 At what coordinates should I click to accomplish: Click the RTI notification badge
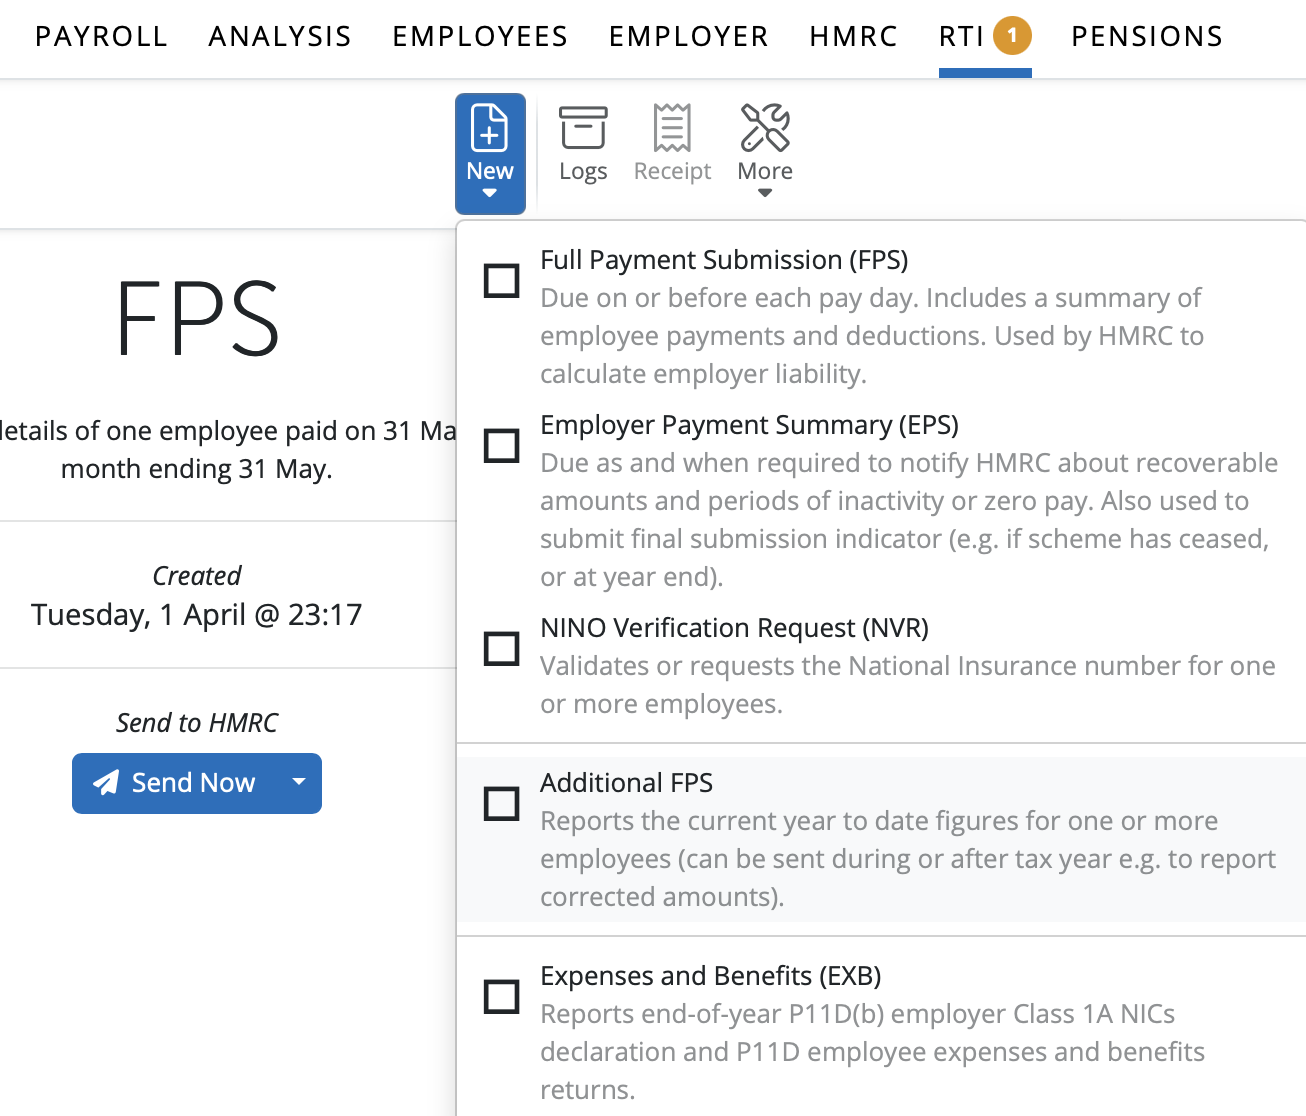(1012, 37)
